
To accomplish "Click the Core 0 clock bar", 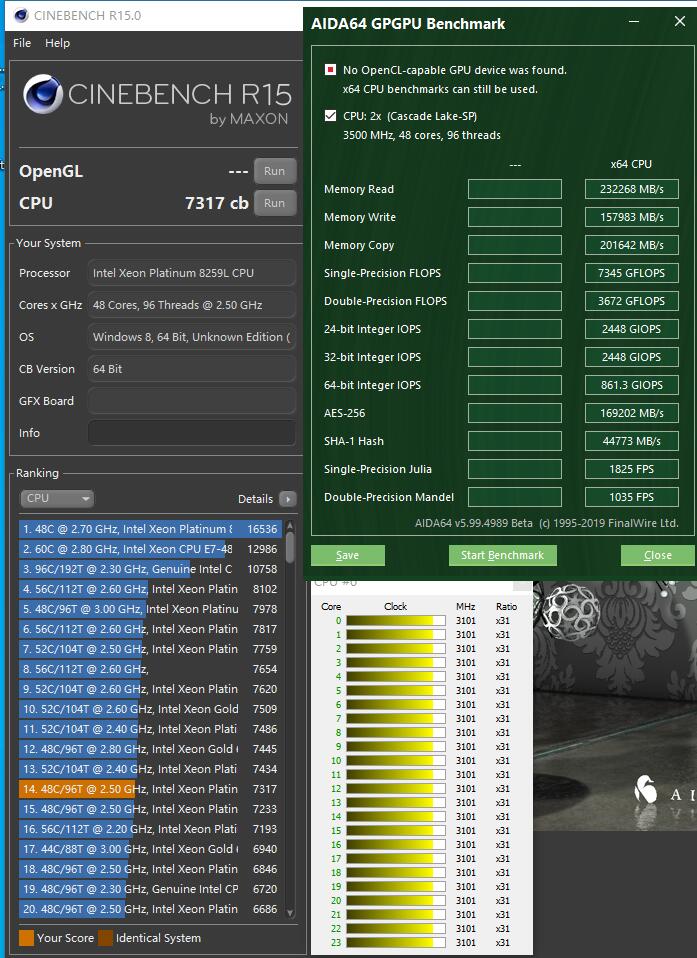I will coord(396,621).
